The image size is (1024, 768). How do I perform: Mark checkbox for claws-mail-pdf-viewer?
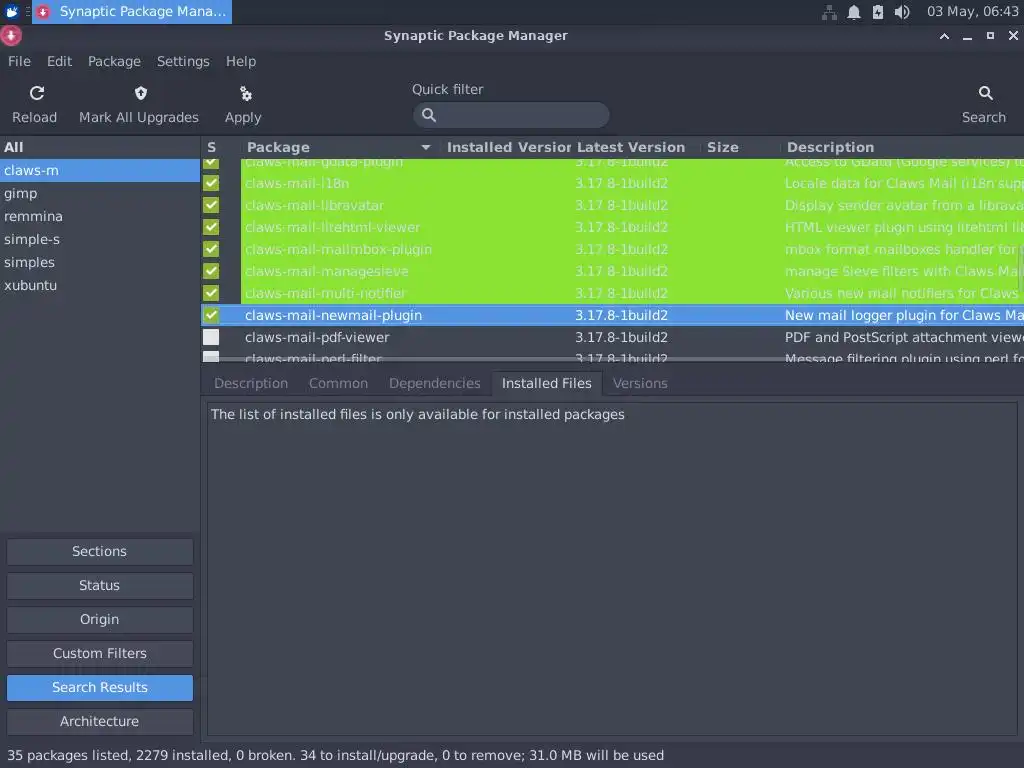point(211,337)
